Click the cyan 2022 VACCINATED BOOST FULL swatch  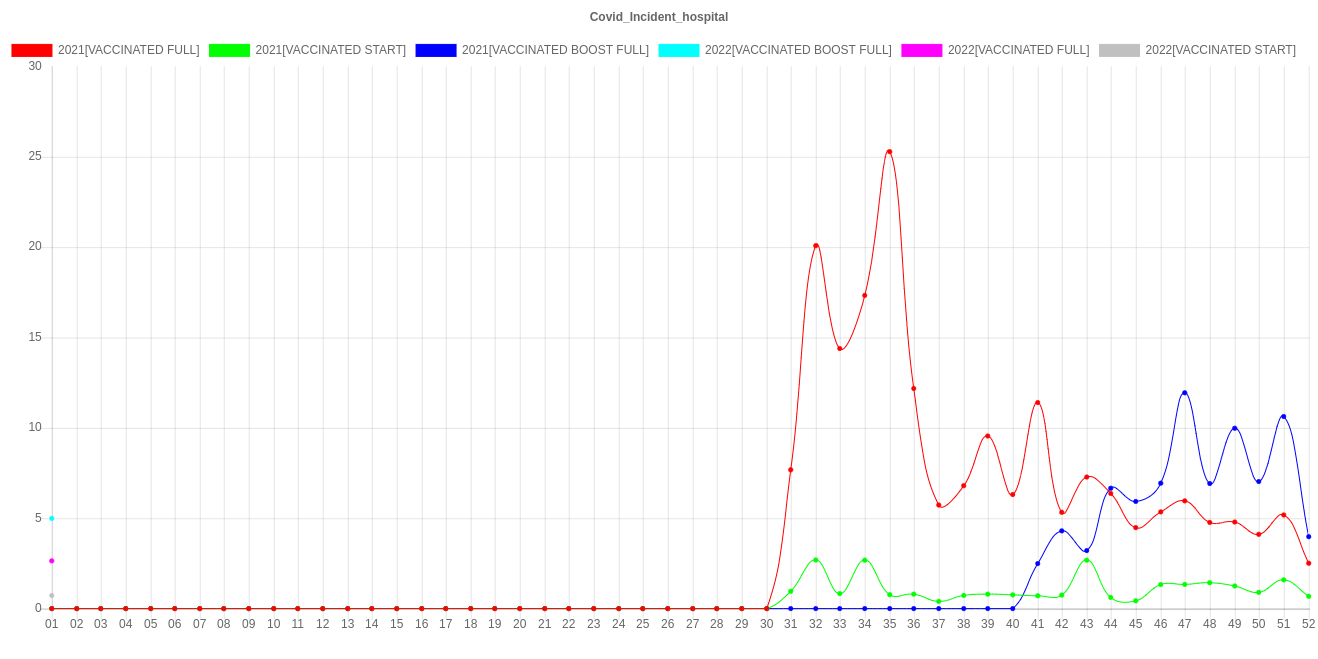coord(679,50)
